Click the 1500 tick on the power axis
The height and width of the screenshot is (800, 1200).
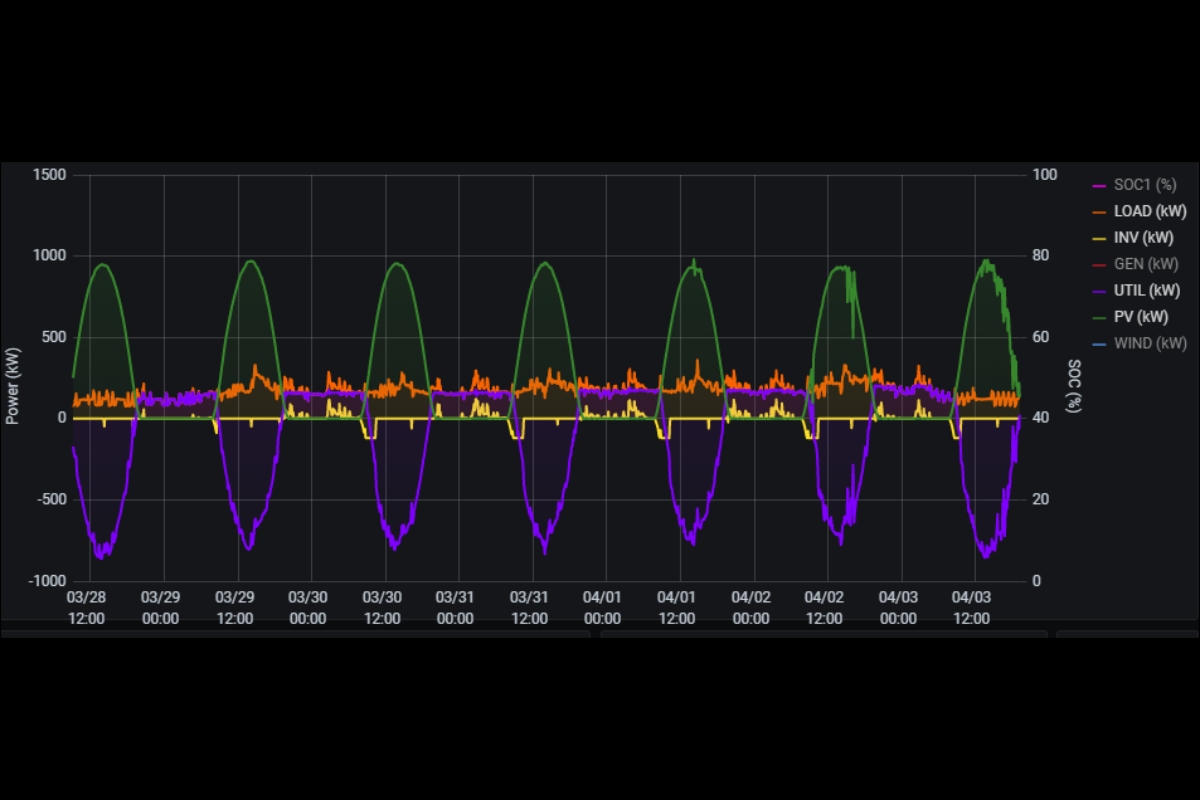49,175
